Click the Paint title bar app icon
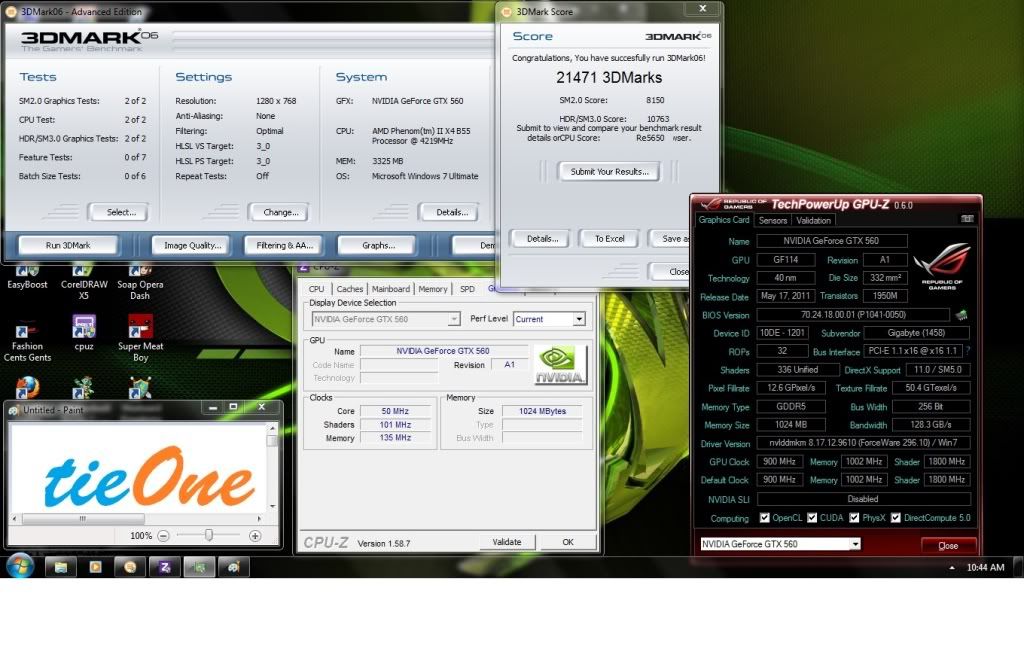The height and width of the screenshot is (667, 1024). (13, 410)
